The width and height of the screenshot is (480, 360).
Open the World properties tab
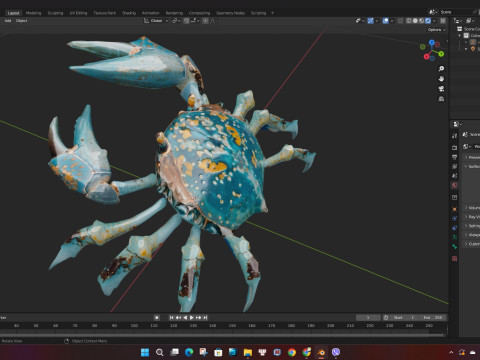coord(454,185)
